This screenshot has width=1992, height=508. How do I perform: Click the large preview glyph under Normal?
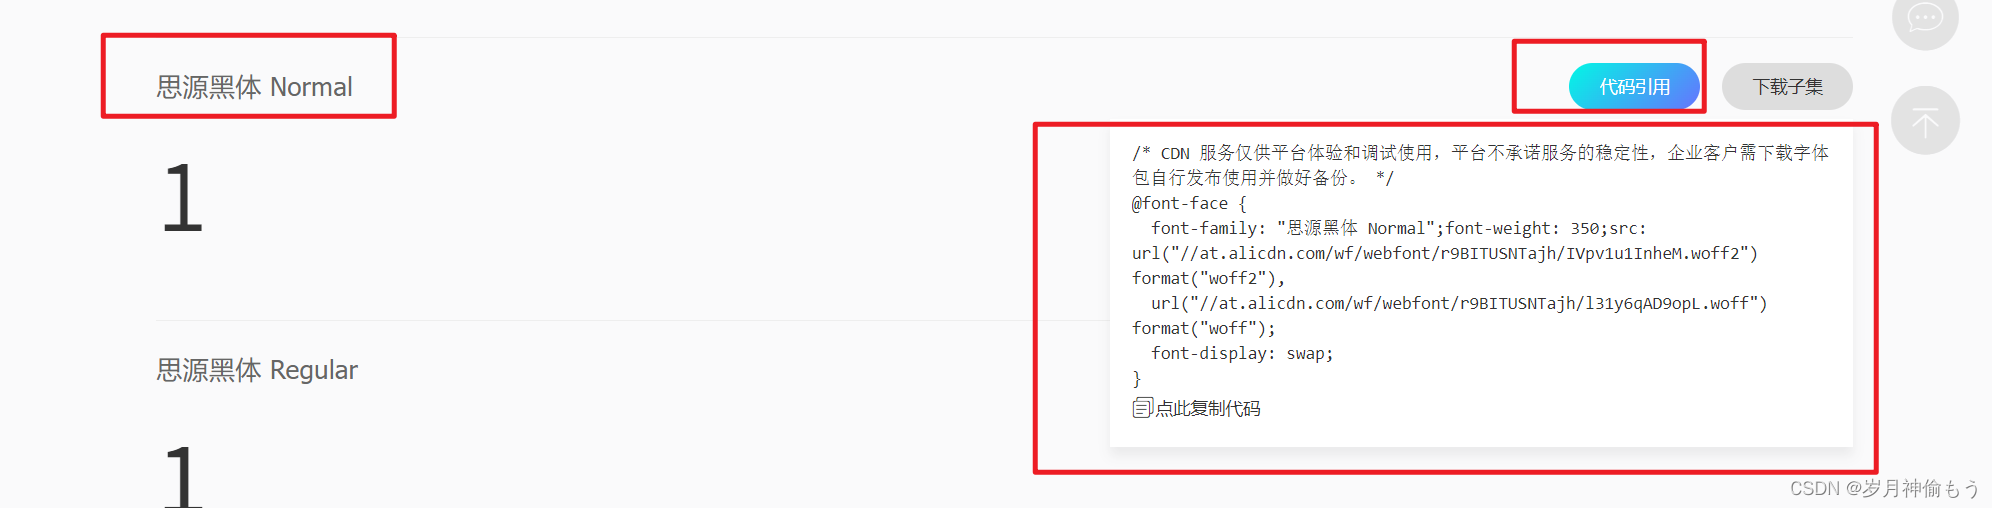183,199
